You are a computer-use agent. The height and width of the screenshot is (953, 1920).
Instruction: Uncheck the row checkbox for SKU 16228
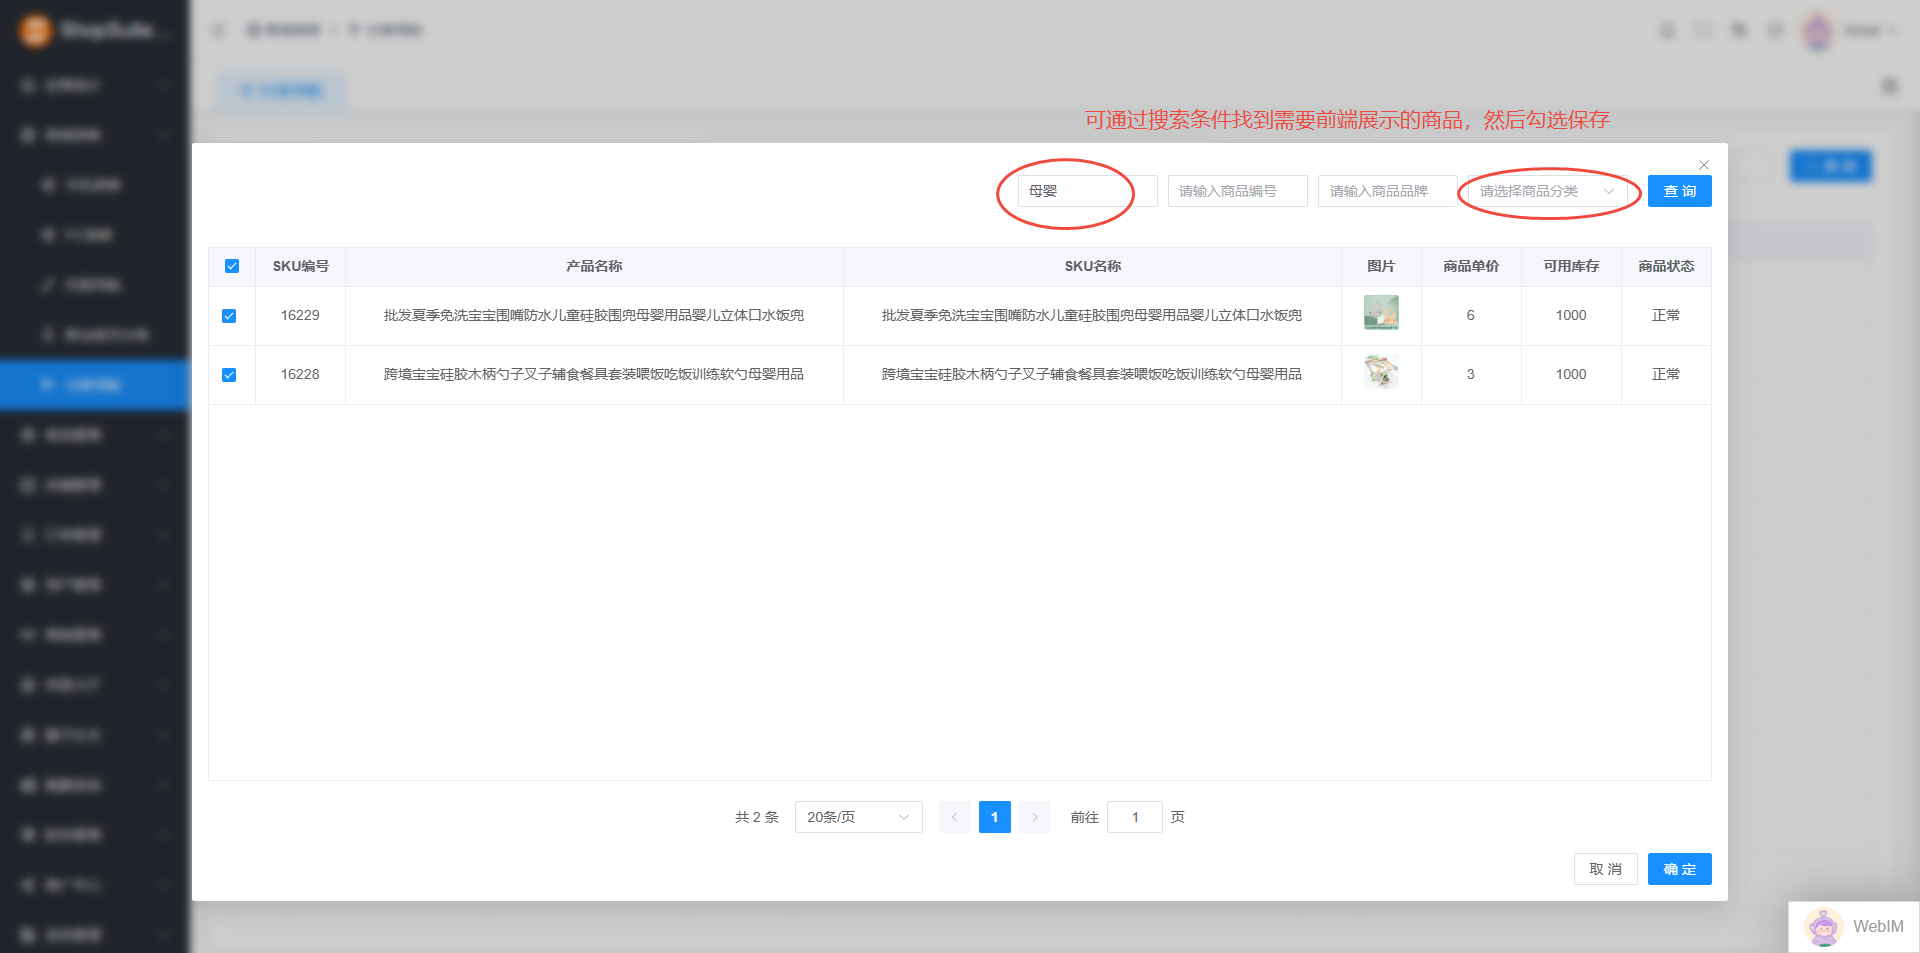(229, 375)
